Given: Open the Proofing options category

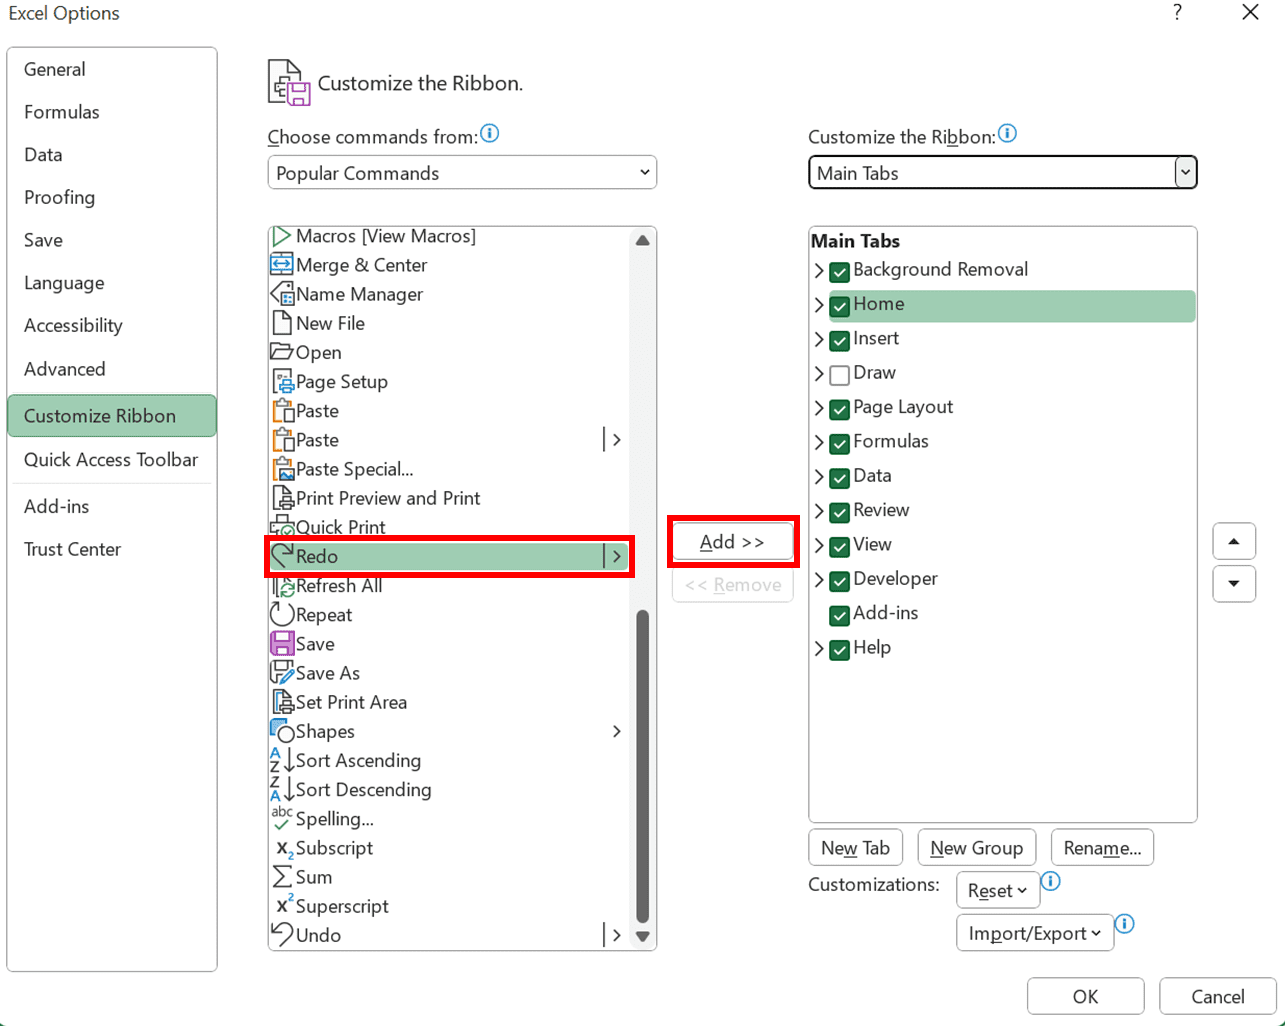Looking at the screenshot, I should point(111,197).
